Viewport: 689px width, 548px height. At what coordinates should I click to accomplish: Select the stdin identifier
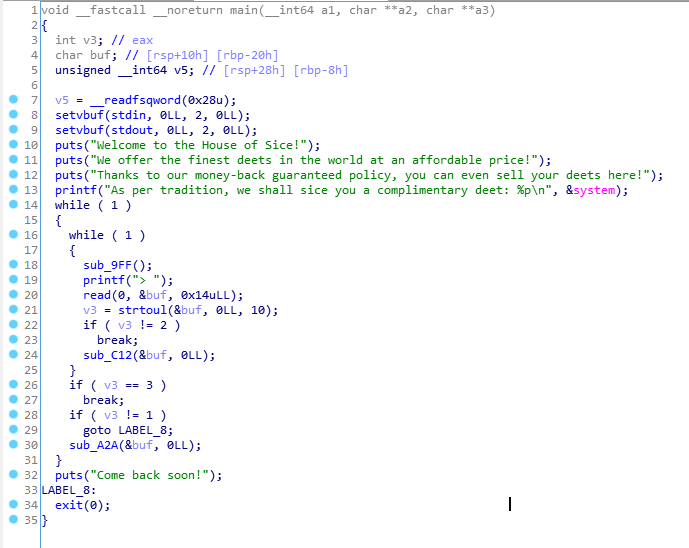click(128, 115)
